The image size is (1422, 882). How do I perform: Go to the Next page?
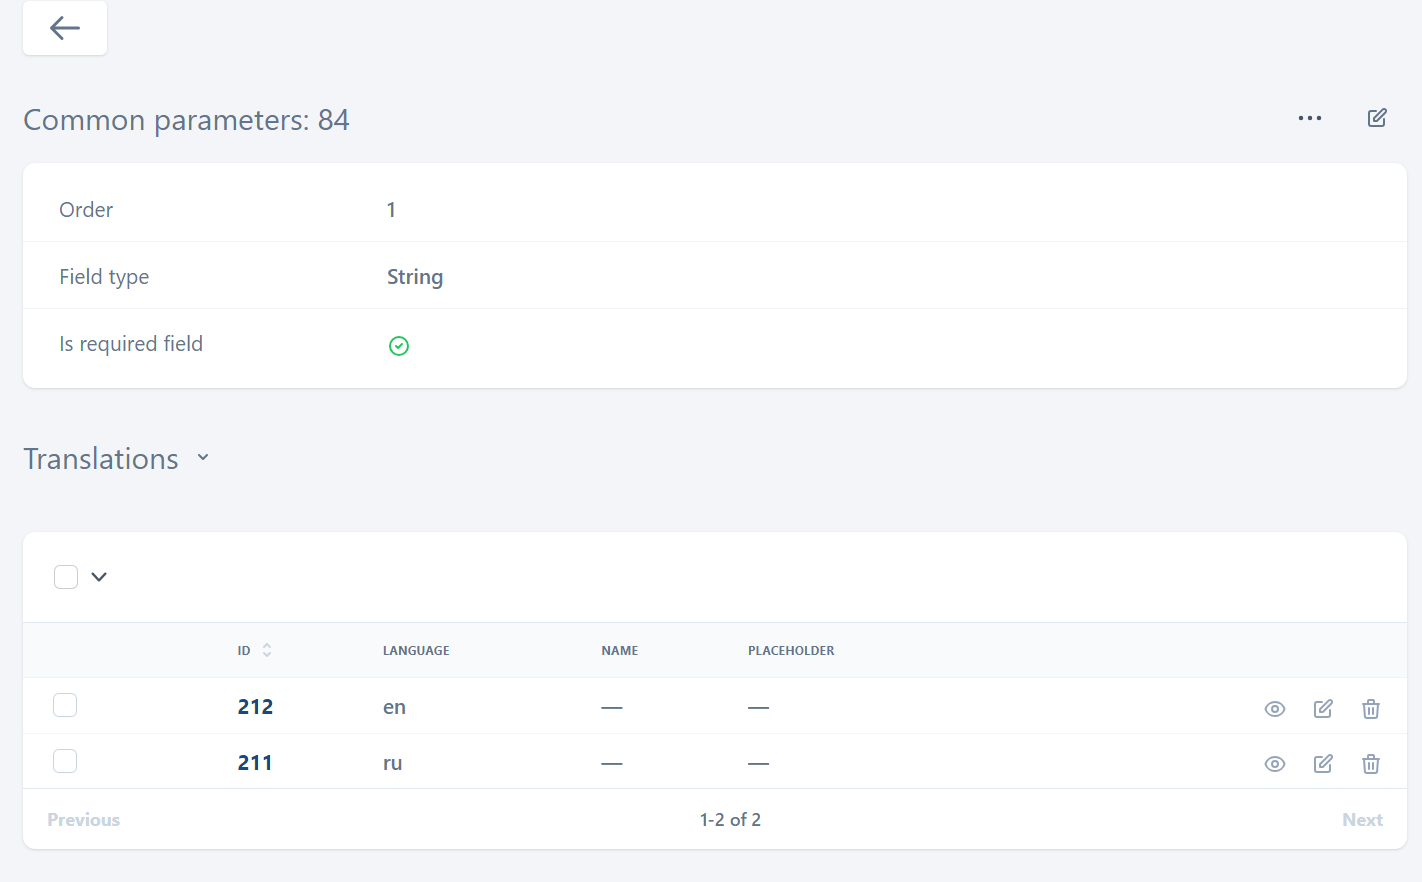click(x=1361, y=820)
